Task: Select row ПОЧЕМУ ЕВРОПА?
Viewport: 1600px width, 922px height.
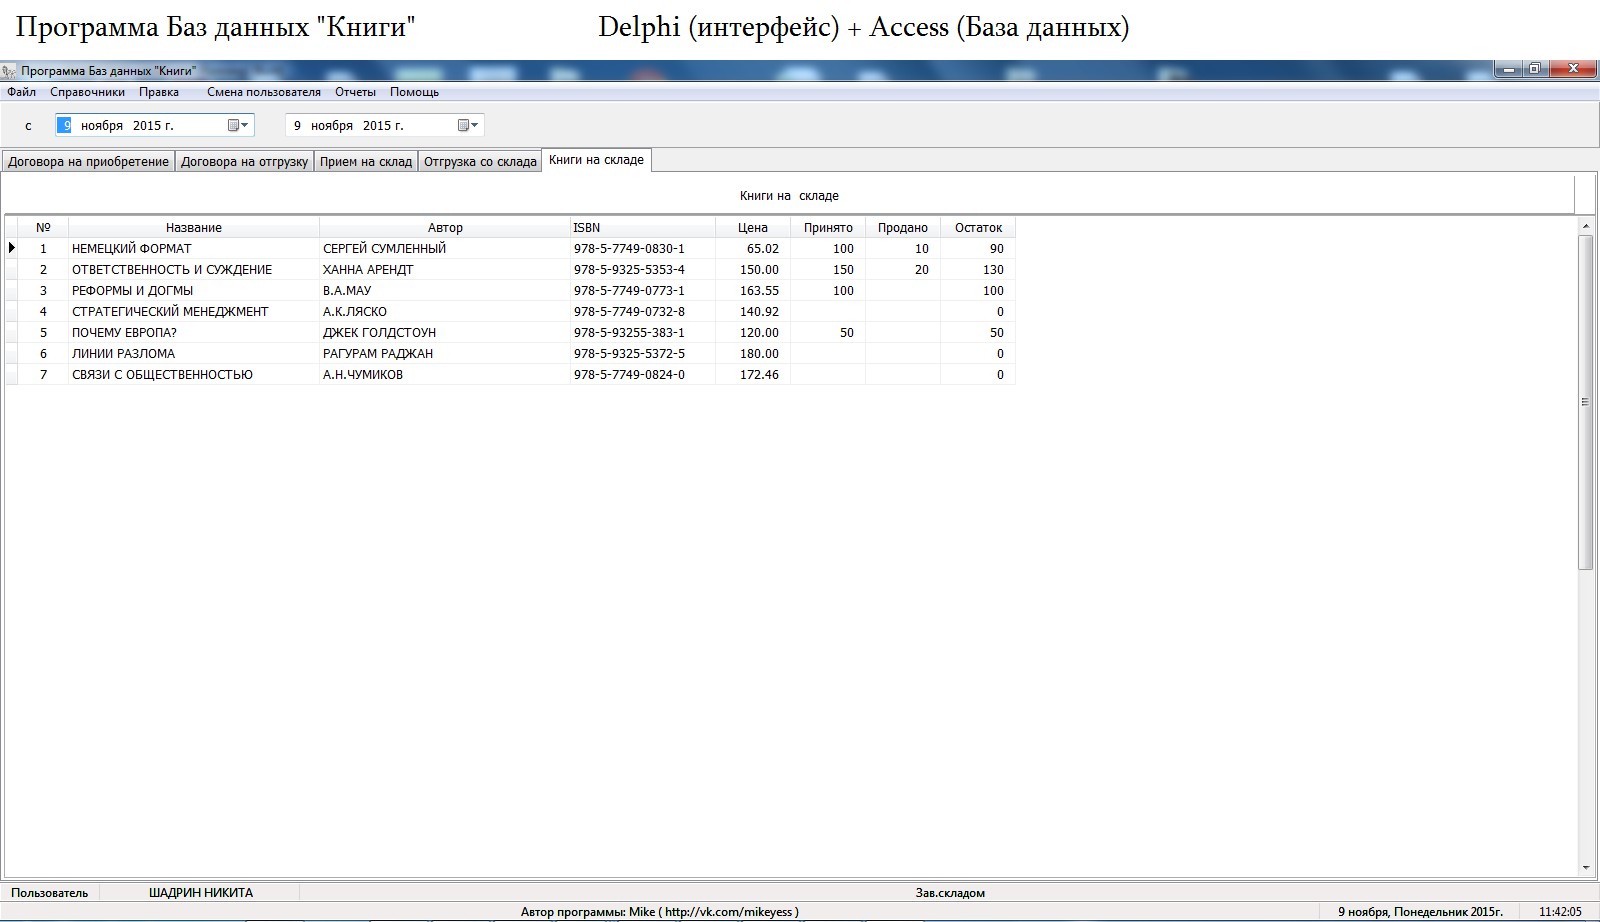Action: [x=510, y=332]
